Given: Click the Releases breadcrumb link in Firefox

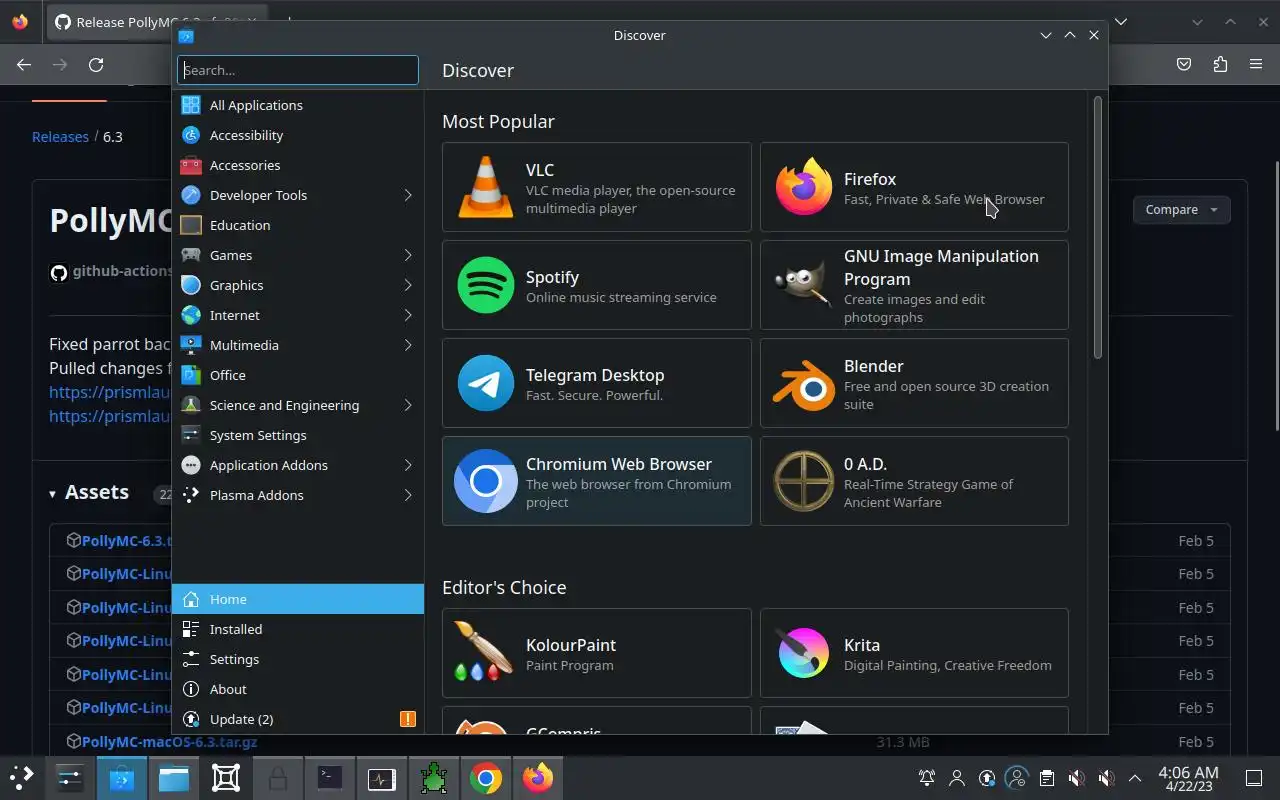Looking at the screenshot, I should coord(60,136).
